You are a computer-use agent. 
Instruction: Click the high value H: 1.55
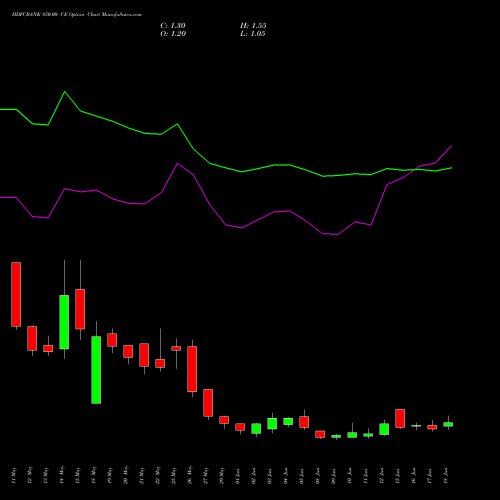click(x=253, y=26)
